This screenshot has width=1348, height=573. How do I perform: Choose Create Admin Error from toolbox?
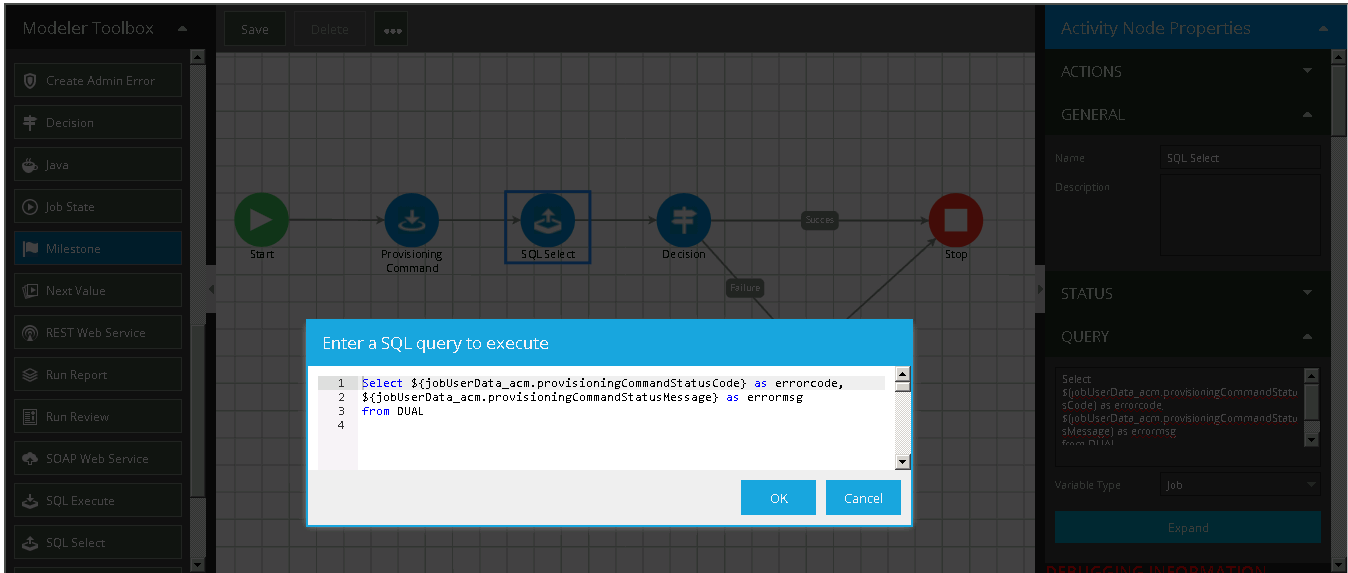98,81
